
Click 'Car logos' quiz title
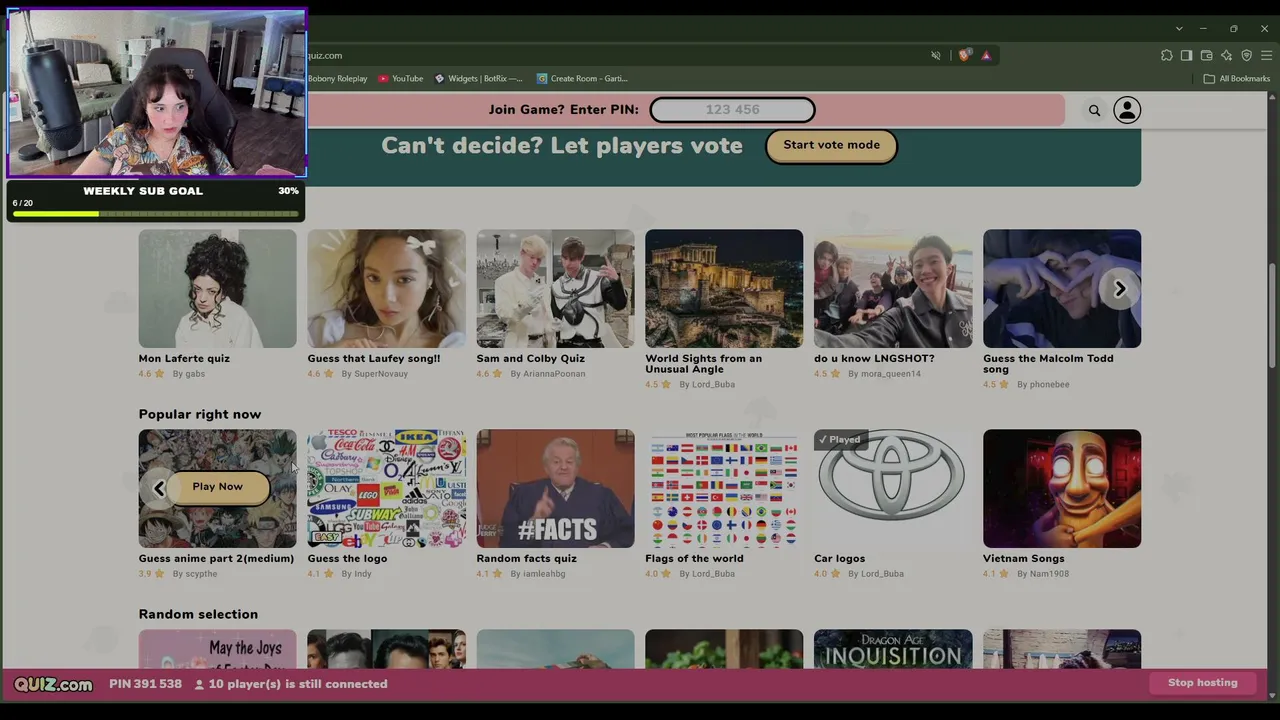(x=840, y=559)
